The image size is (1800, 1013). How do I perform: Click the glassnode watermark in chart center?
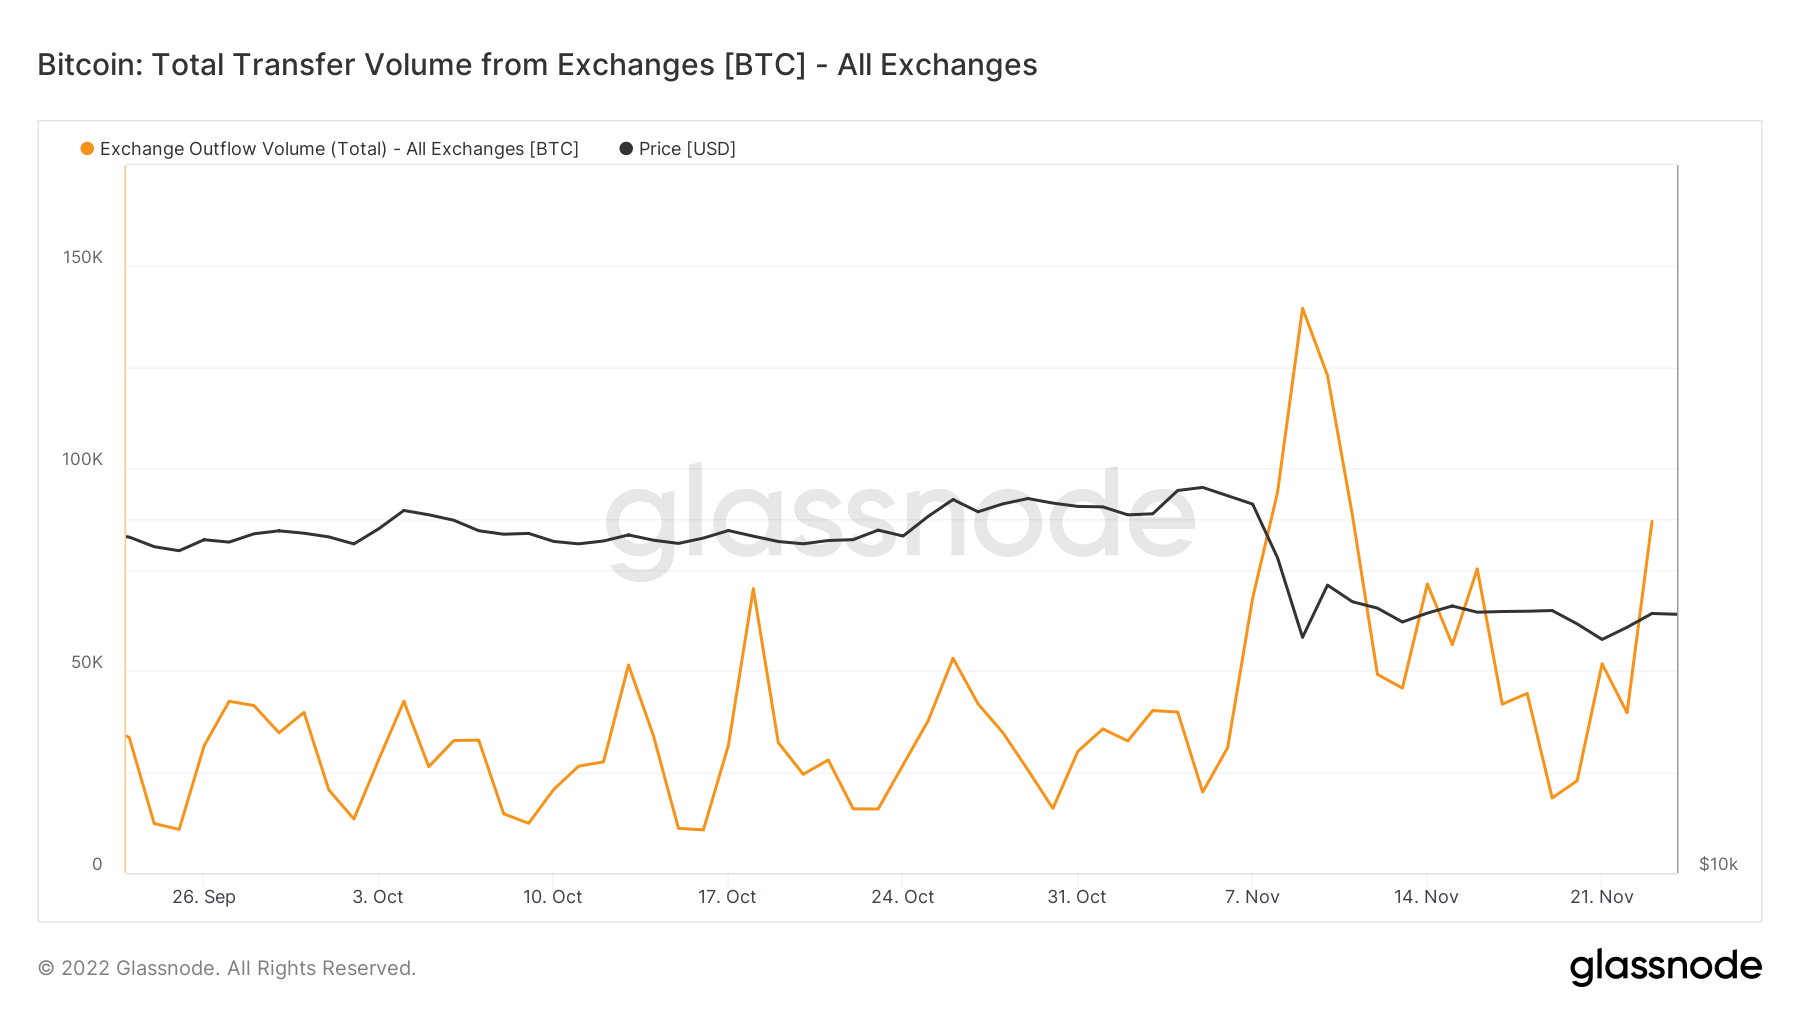[899, 519]
